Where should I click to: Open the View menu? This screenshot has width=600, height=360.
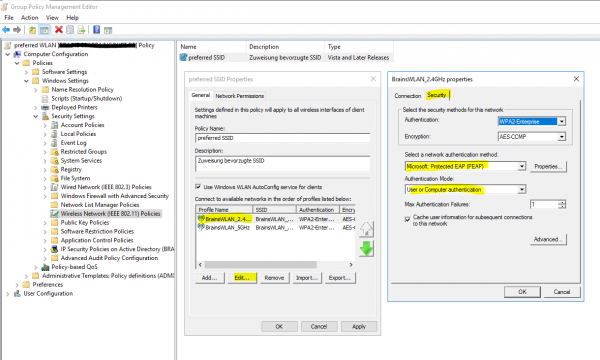[x=52, y=18]
